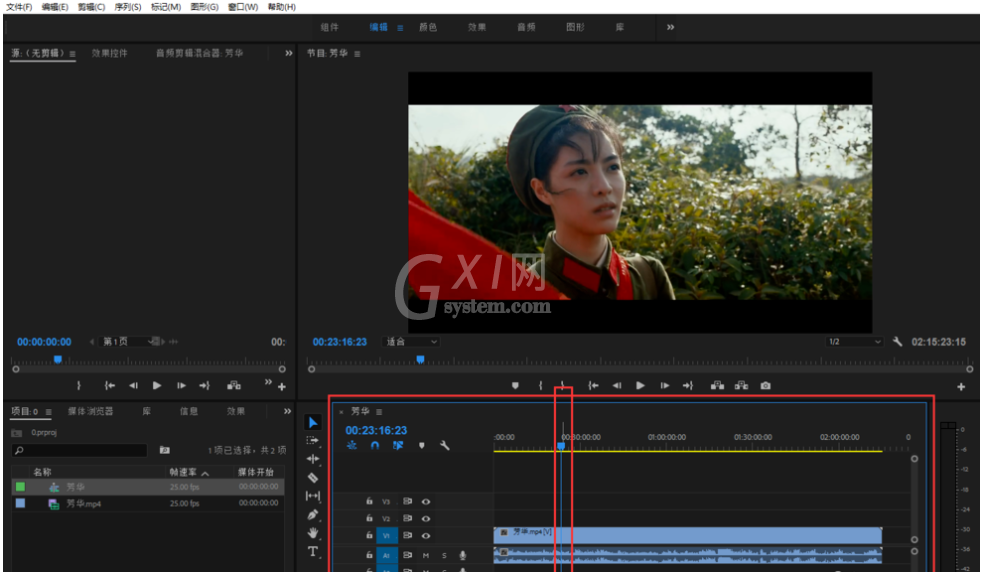Select the Selection arrow tool

313,423
